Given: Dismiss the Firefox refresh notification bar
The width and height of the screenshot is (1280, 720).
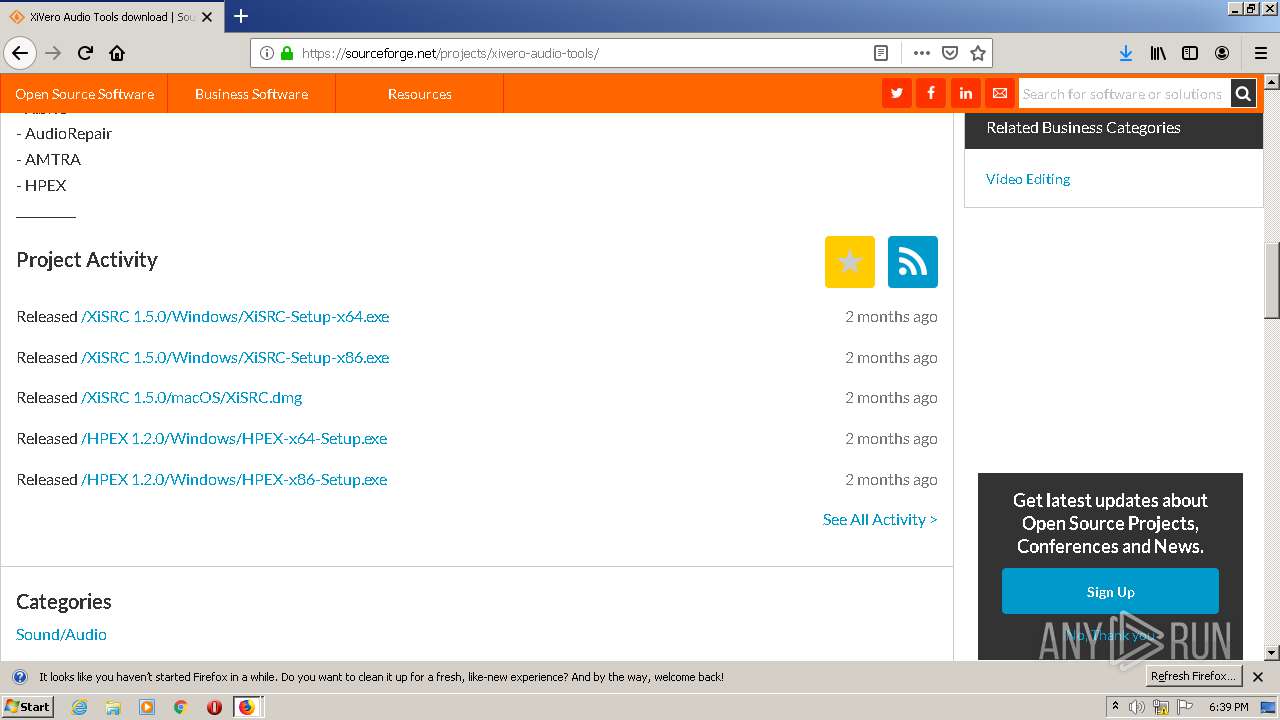Looking at the screenshot, I should tap(1258, 677).
